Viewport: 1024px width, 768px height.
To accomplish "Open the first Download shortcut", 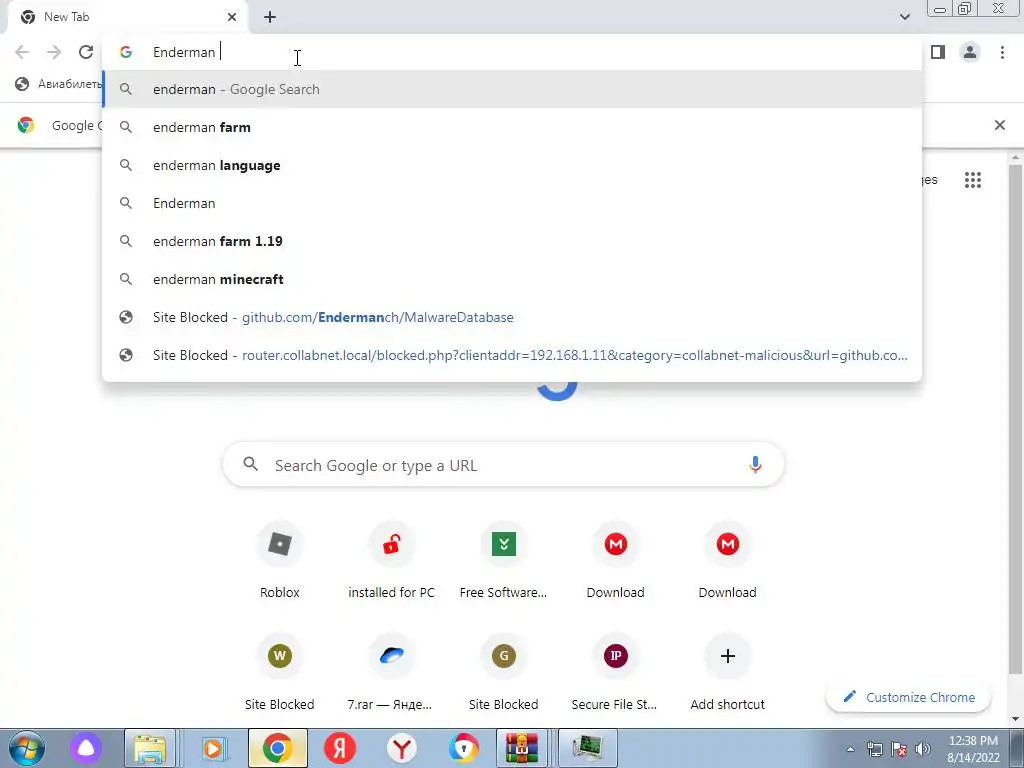I will click(615, 562).
